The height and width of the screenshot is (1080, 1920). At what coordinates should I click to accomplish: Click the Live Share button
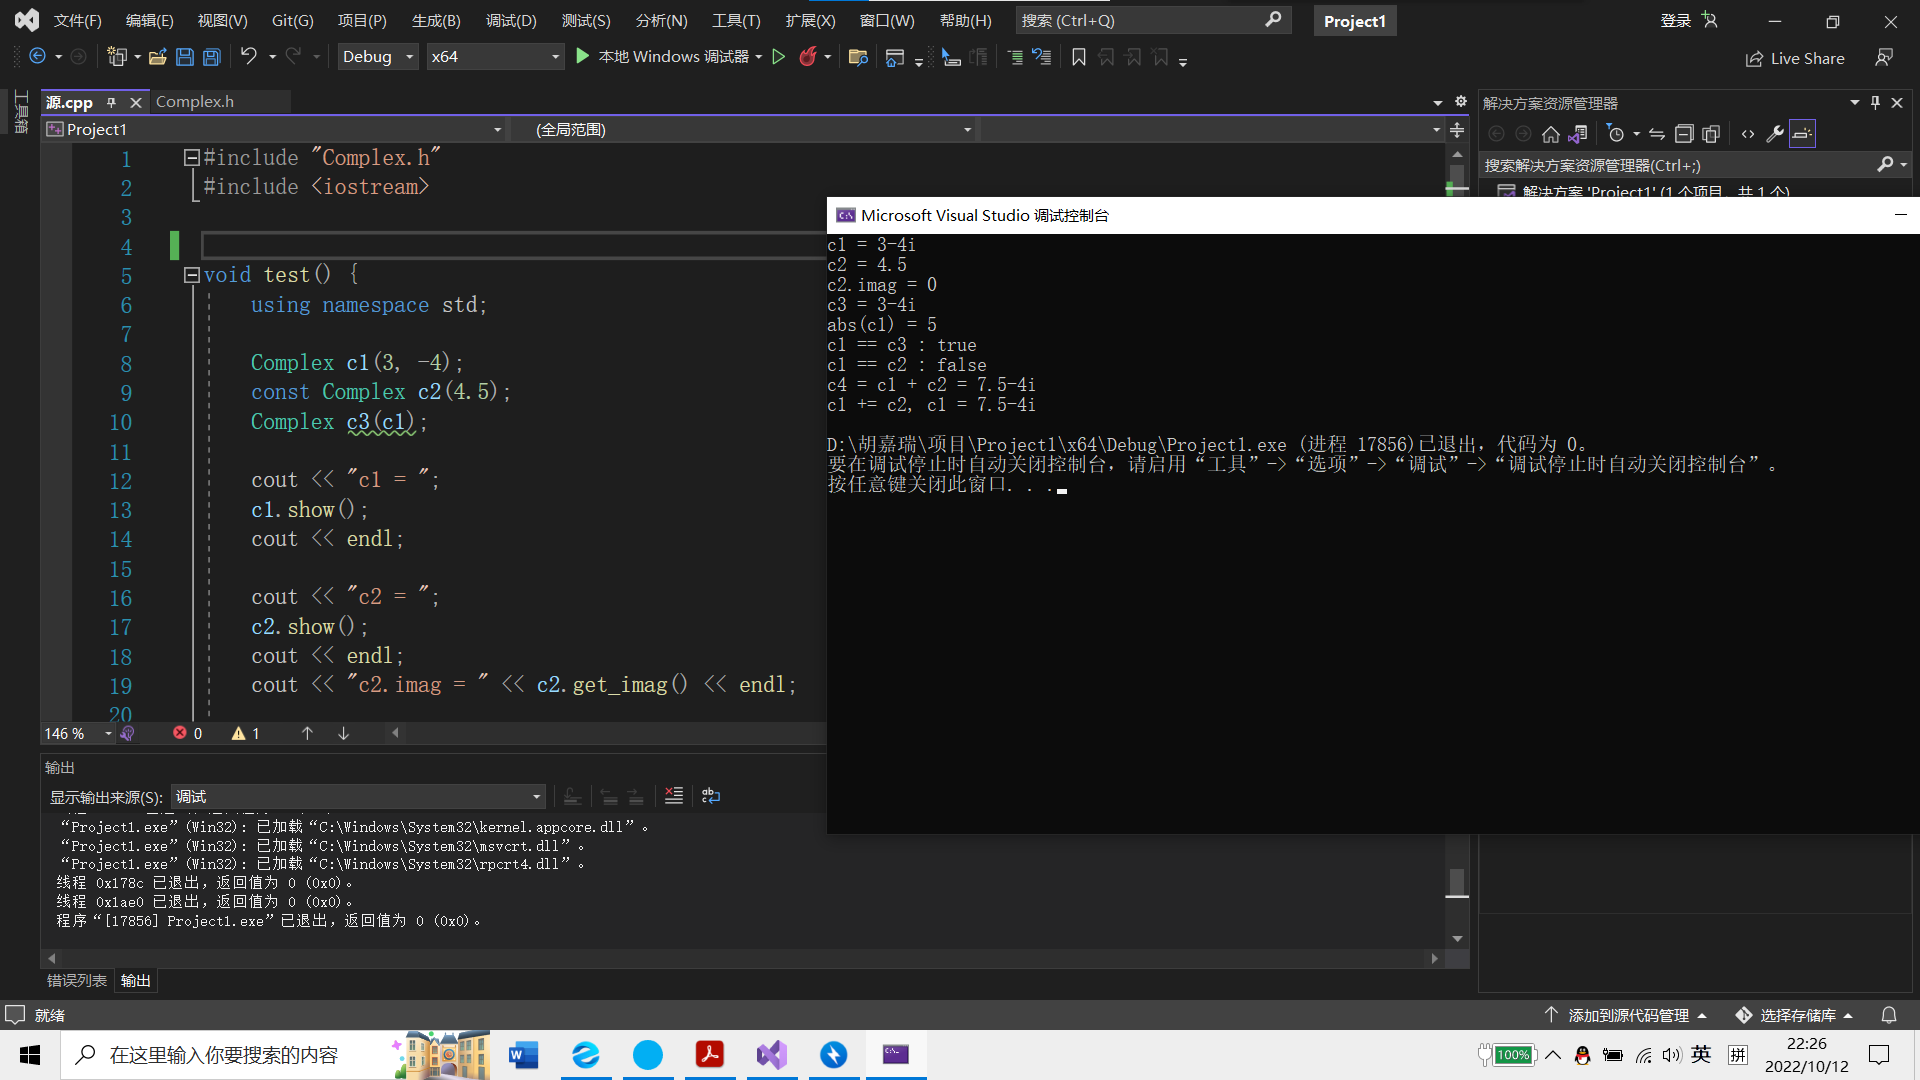1796,58
